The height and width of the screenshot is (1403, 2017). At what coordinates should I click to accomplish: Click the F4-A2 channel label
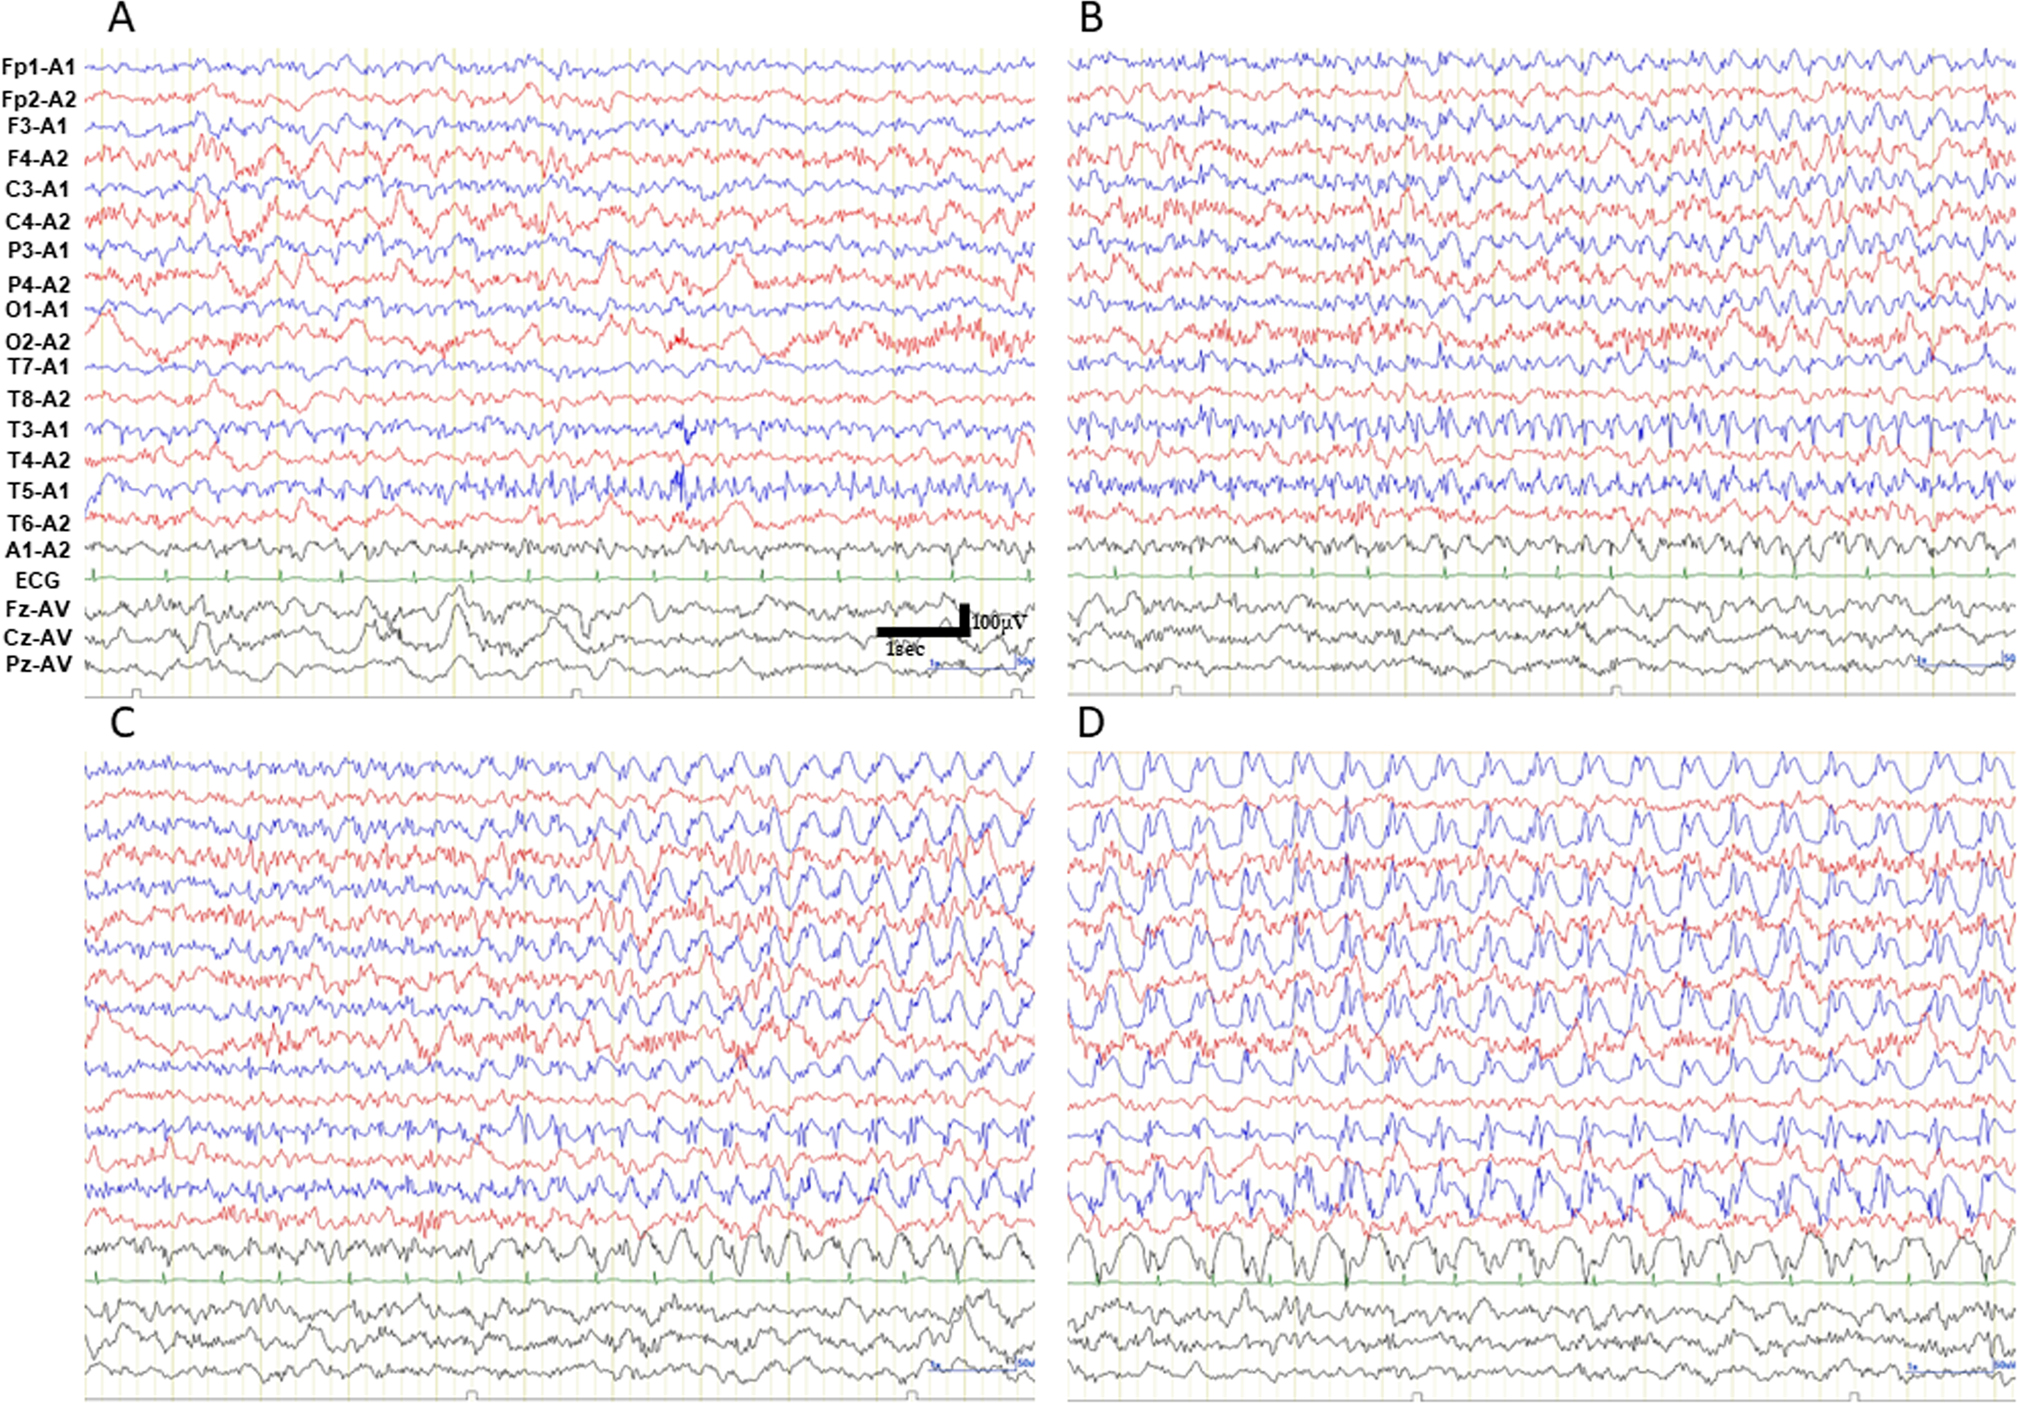click(x=38, y=158)
